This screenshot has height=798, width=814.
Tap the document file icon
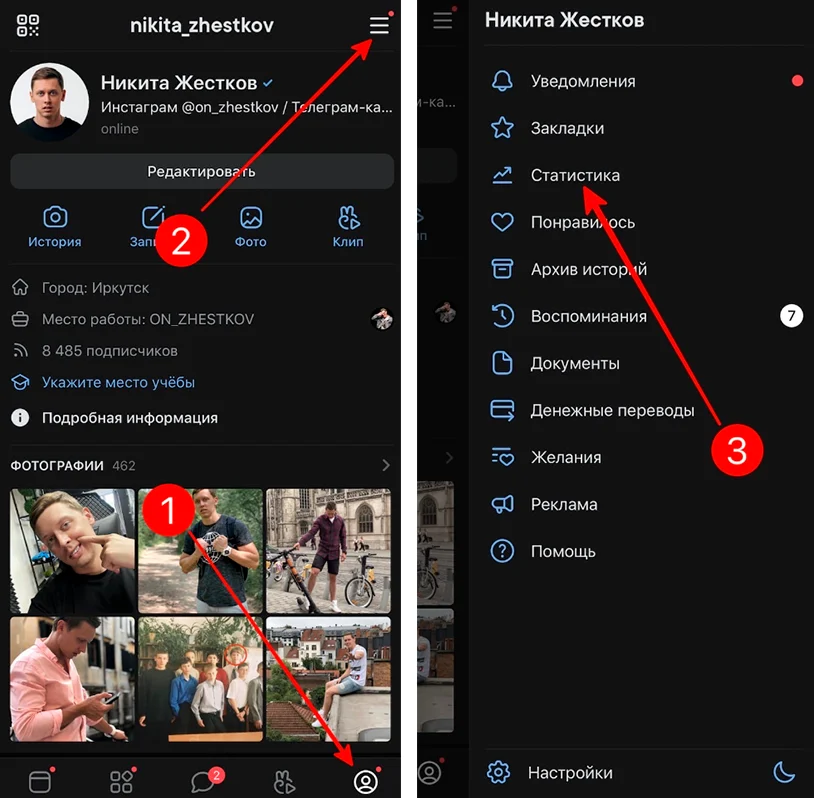click(x=502, y=363)
